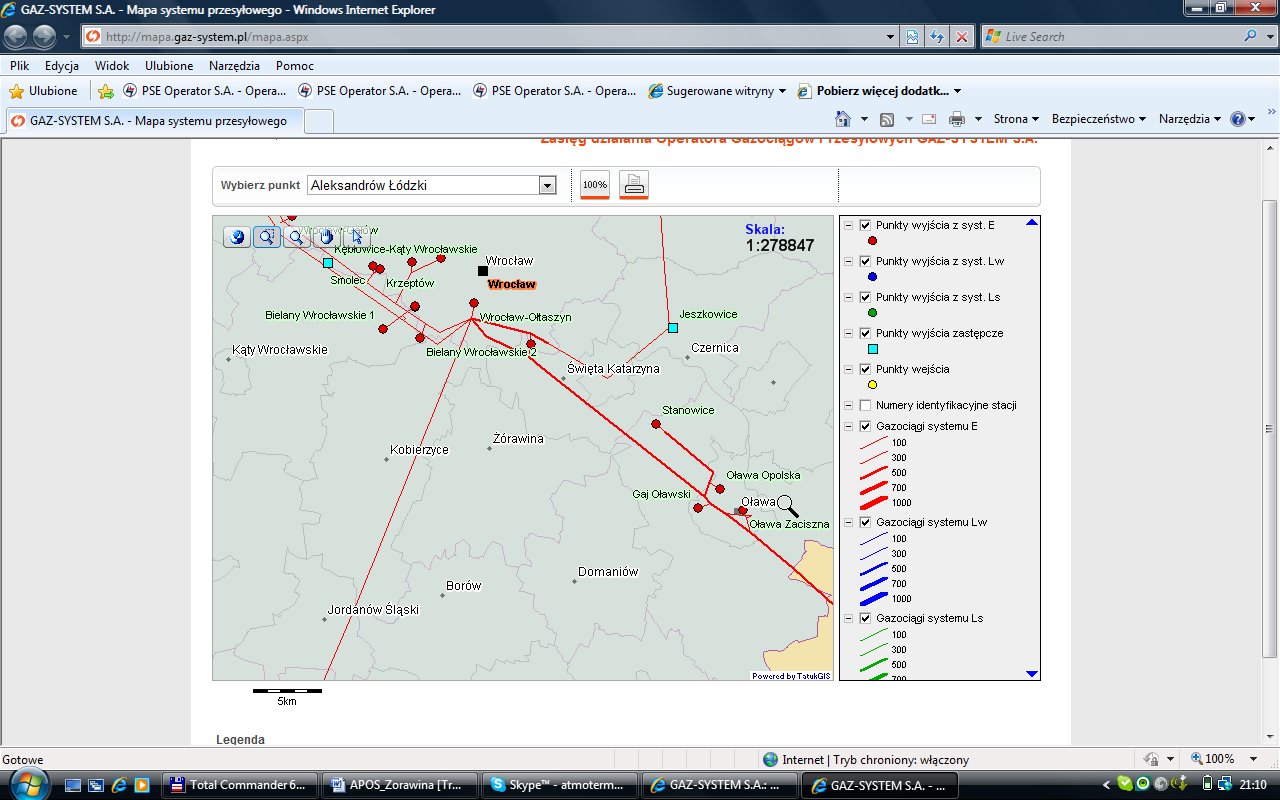
Task: Click the search magnifier in Live Search box
Action: pos(1251,36)
